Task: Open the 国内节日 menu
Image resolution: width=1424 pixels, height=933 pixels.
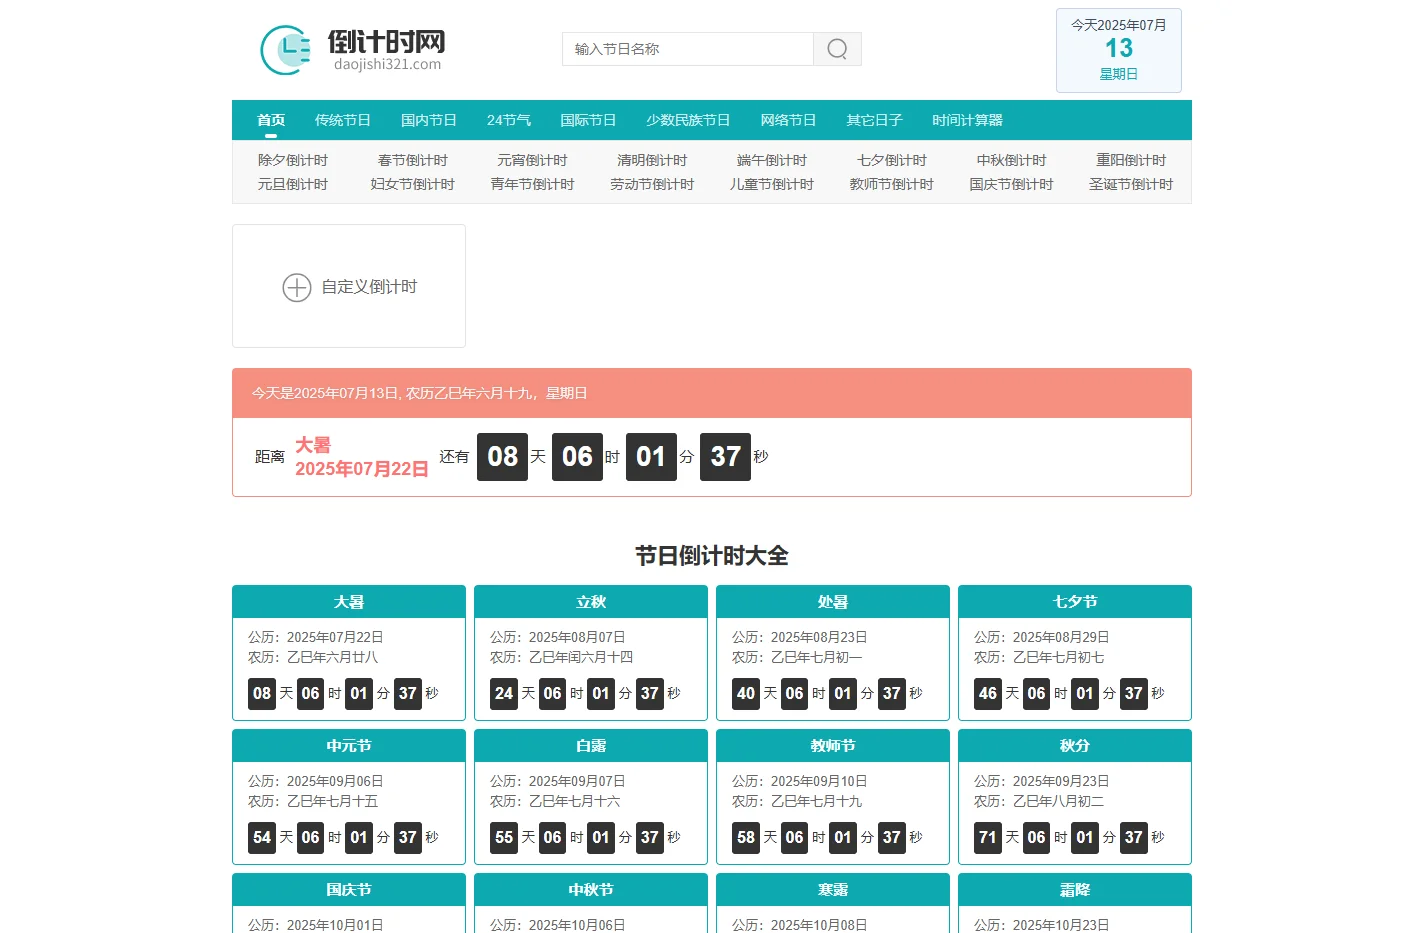Action: (x=429, y=120)
